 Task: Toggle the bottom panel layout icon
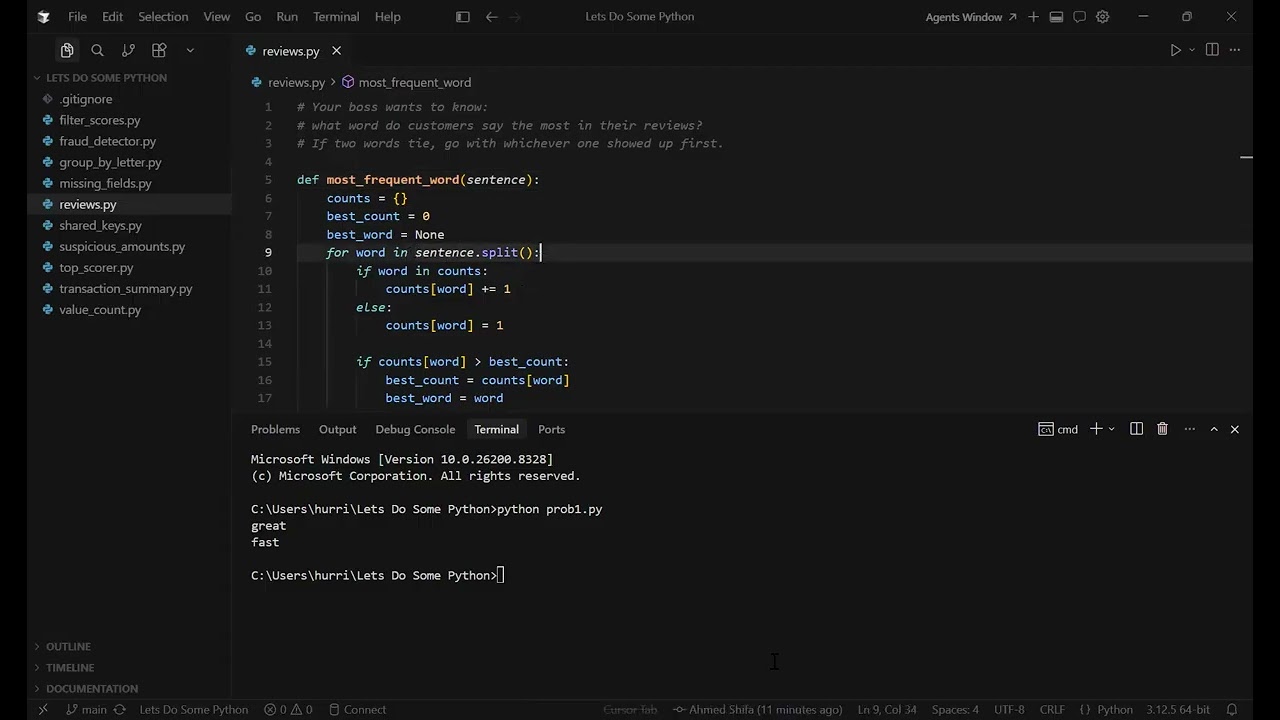[x=1056, y=17]
